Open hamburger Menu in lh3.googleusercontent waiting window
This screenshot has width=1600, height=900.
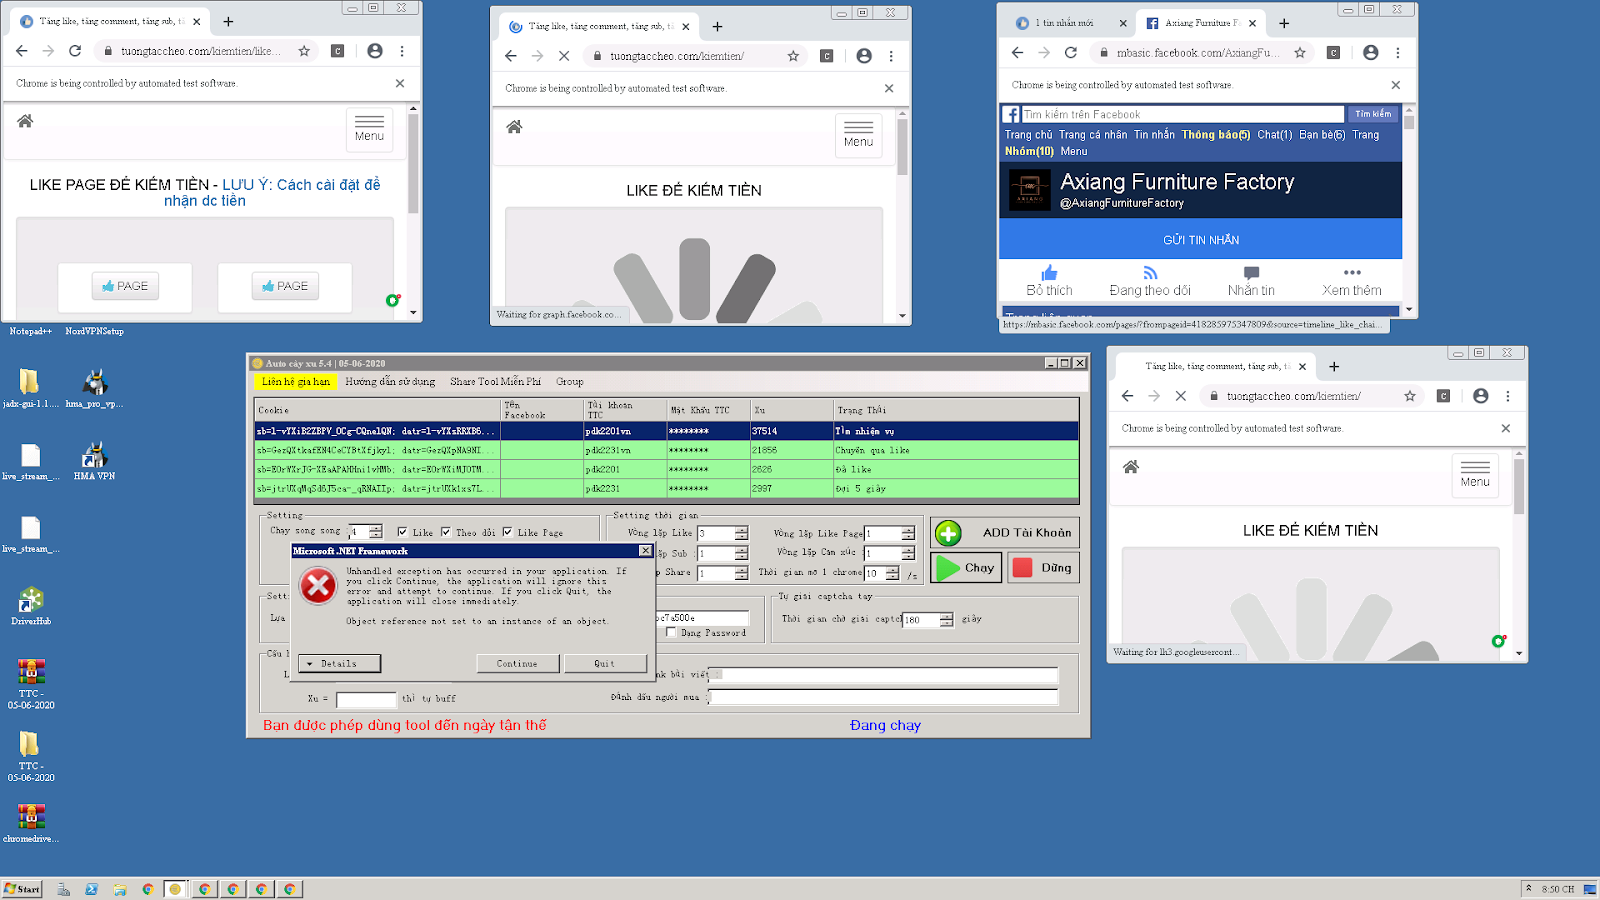click(1475, 475)
